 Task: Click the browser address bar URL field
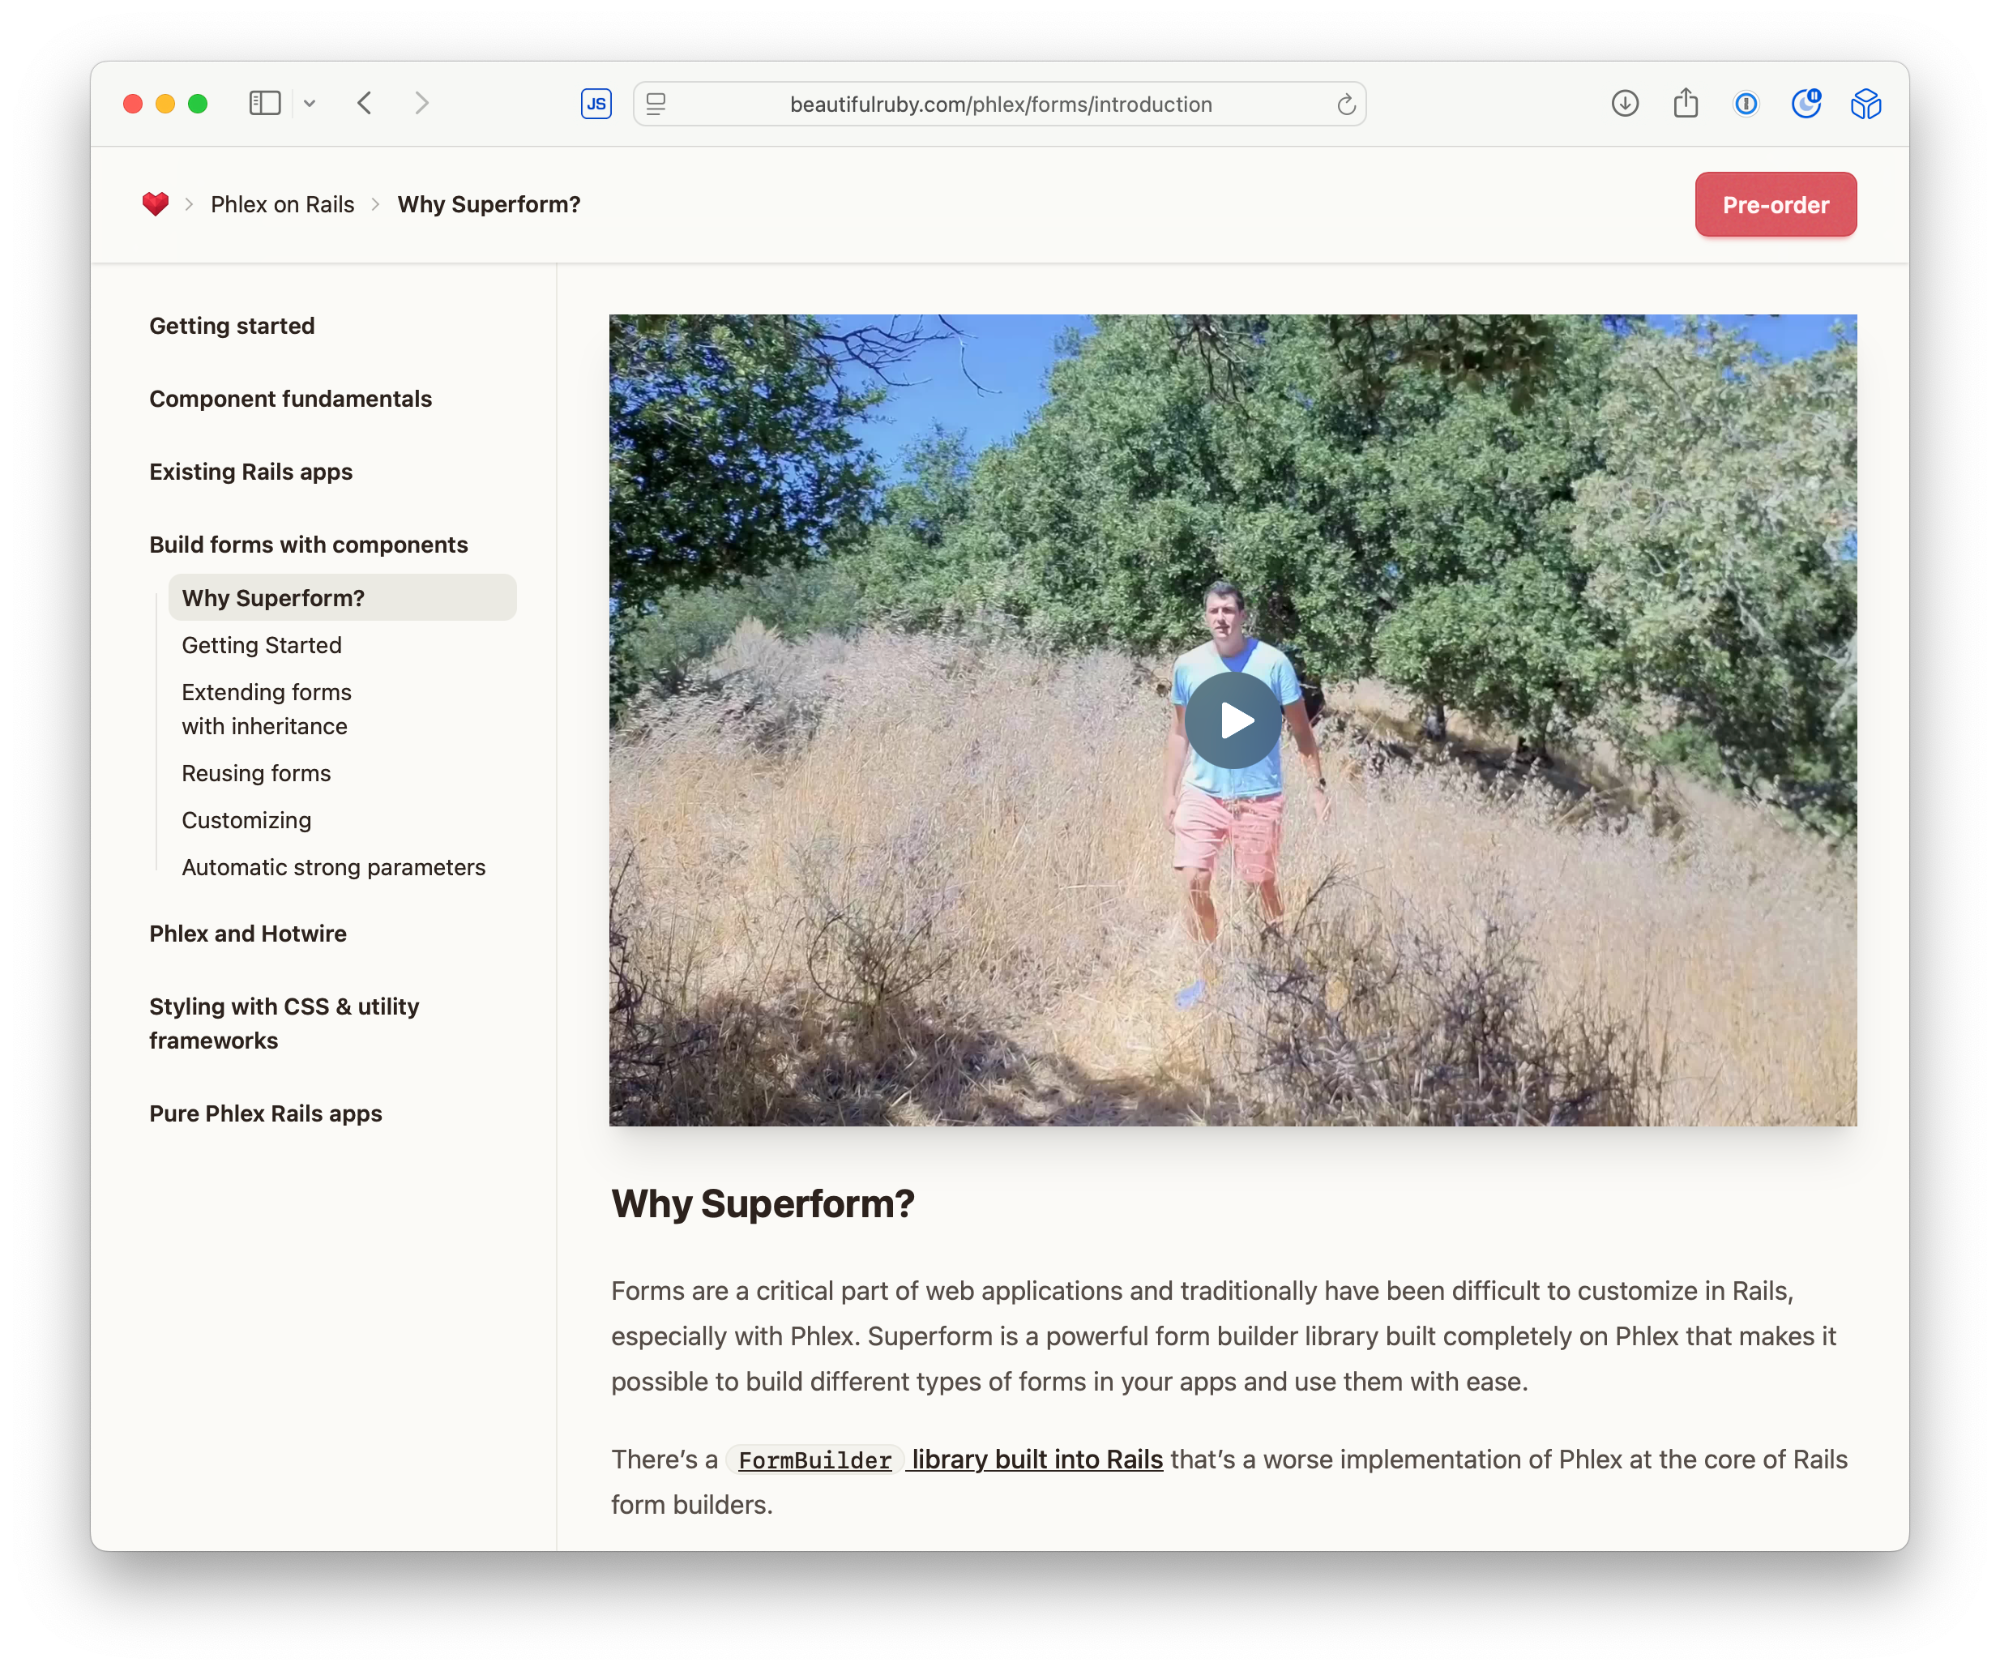click(1000, 104)
